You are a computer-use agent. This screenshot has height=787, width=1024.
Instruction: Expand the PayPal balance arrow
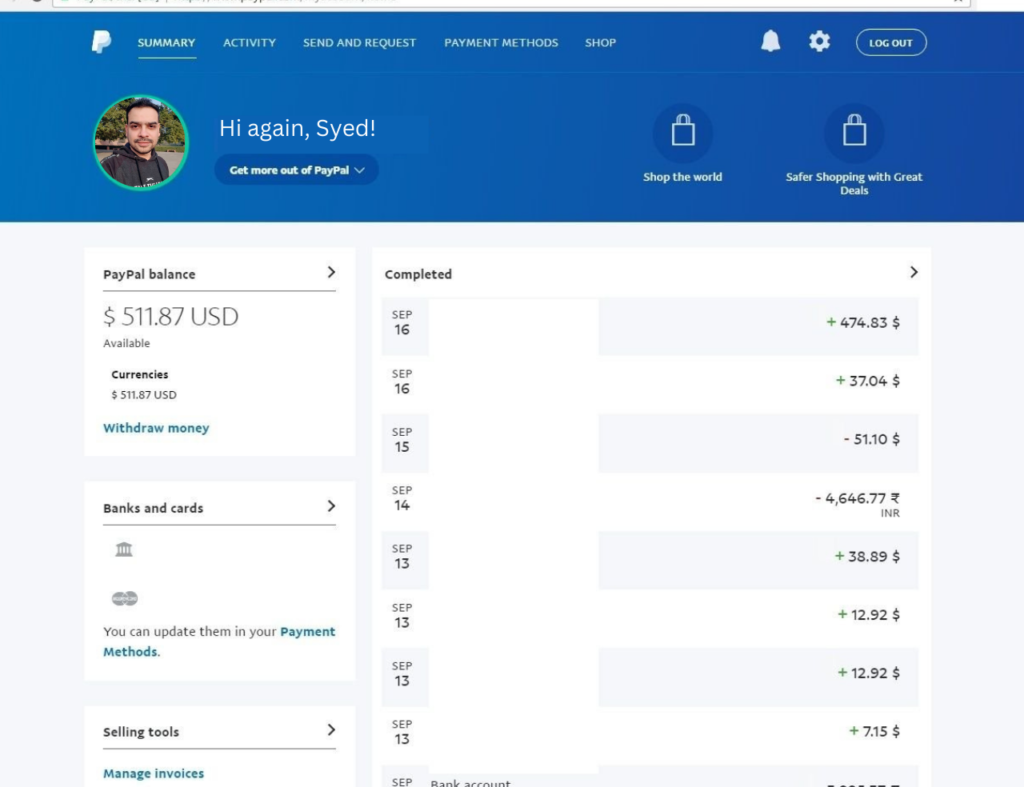(331, 272)
